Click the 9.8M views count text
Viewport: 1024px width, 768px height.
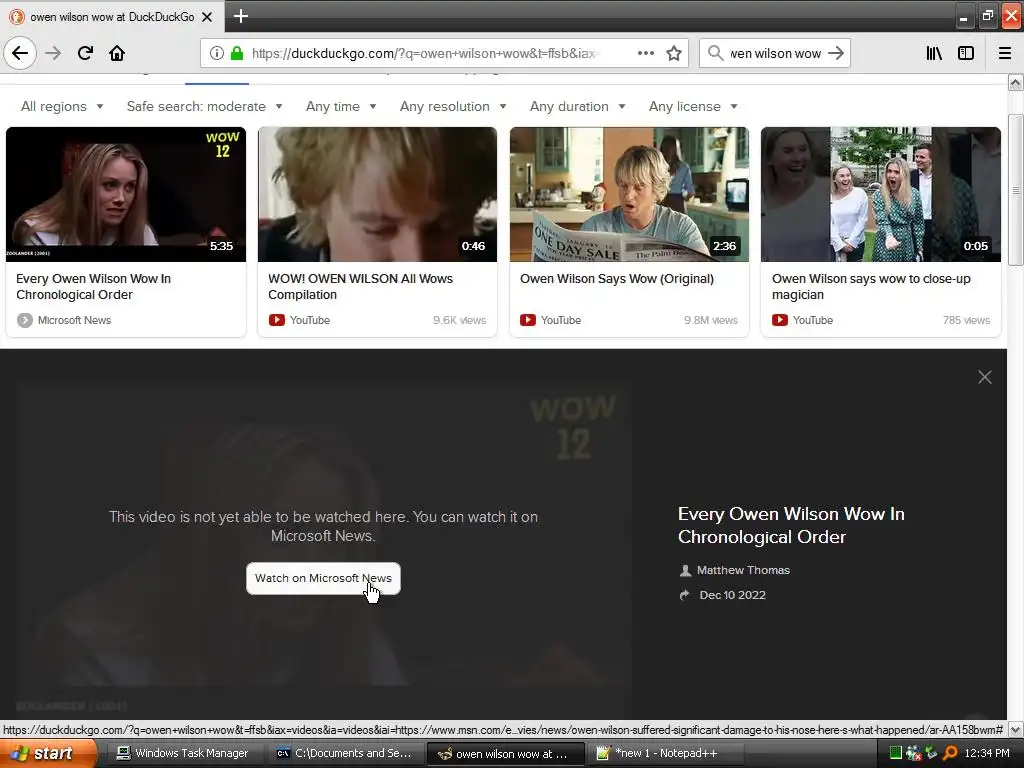711,320
